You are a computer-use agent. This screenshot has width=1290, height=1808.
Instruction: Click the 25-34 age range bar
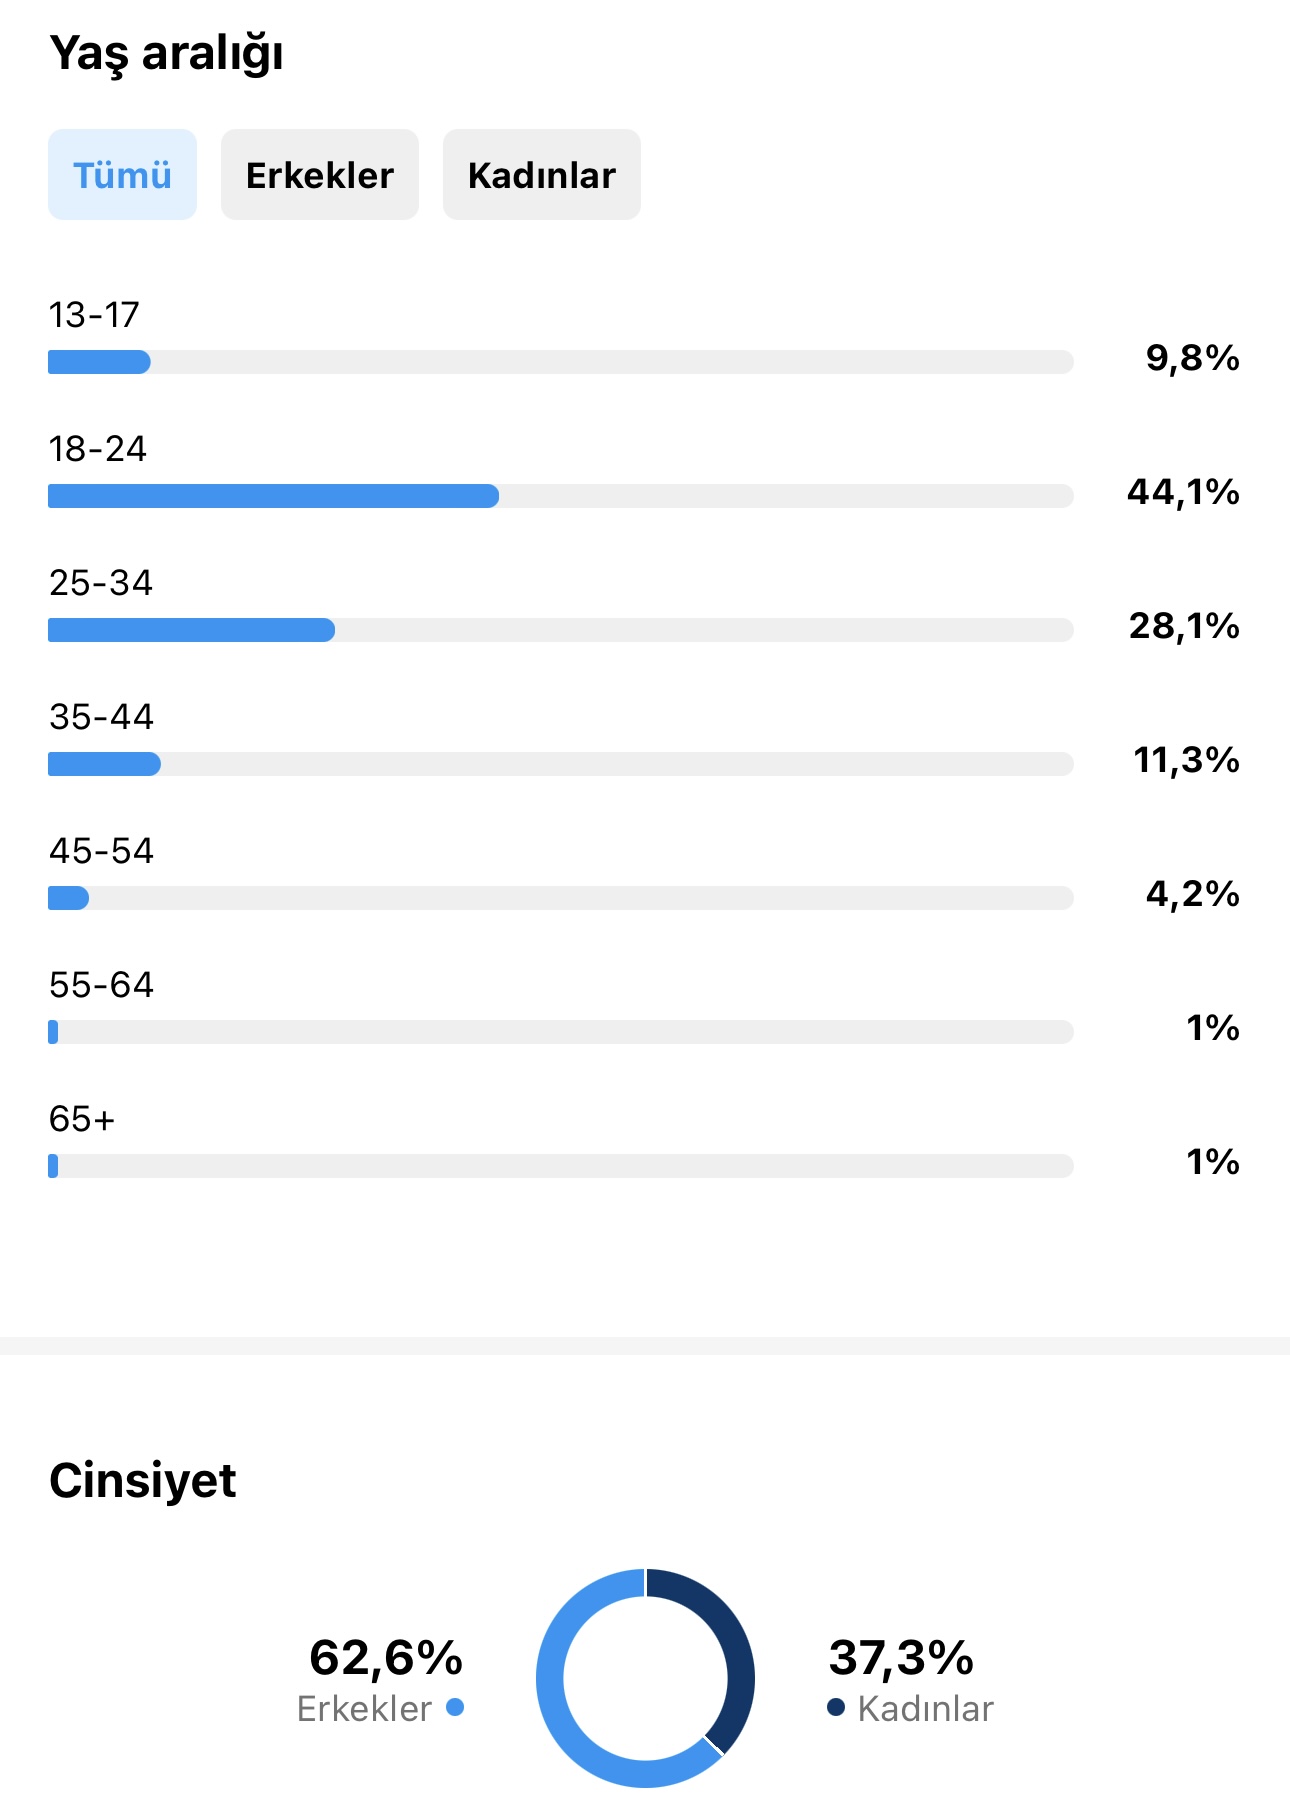pyautogui.click(x=560, y=630)
